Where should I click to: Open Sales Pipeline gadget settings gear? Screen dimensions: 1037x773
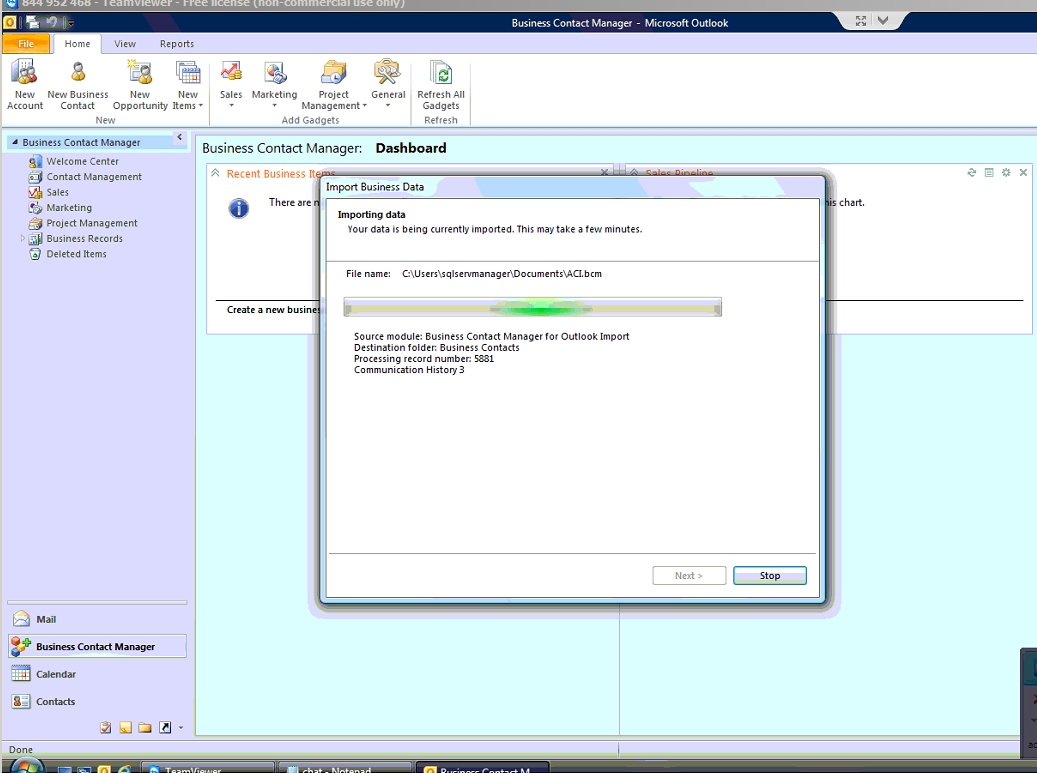pyautogui.click(x=1006, y=173)
